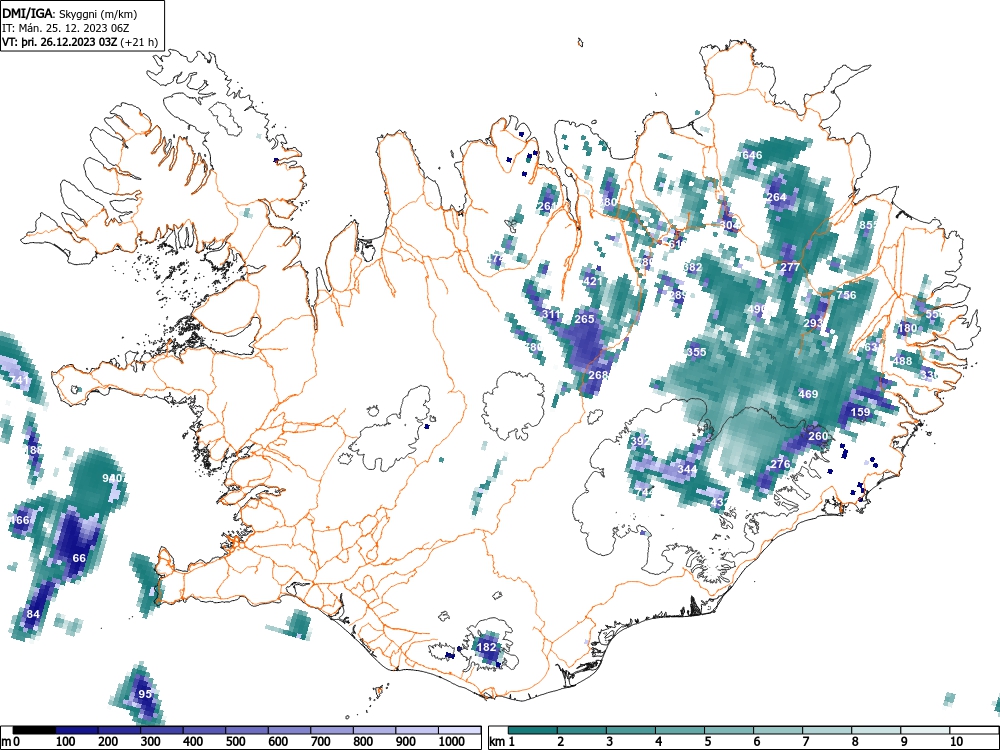Click the 277 visibility value

coord(790,267)
